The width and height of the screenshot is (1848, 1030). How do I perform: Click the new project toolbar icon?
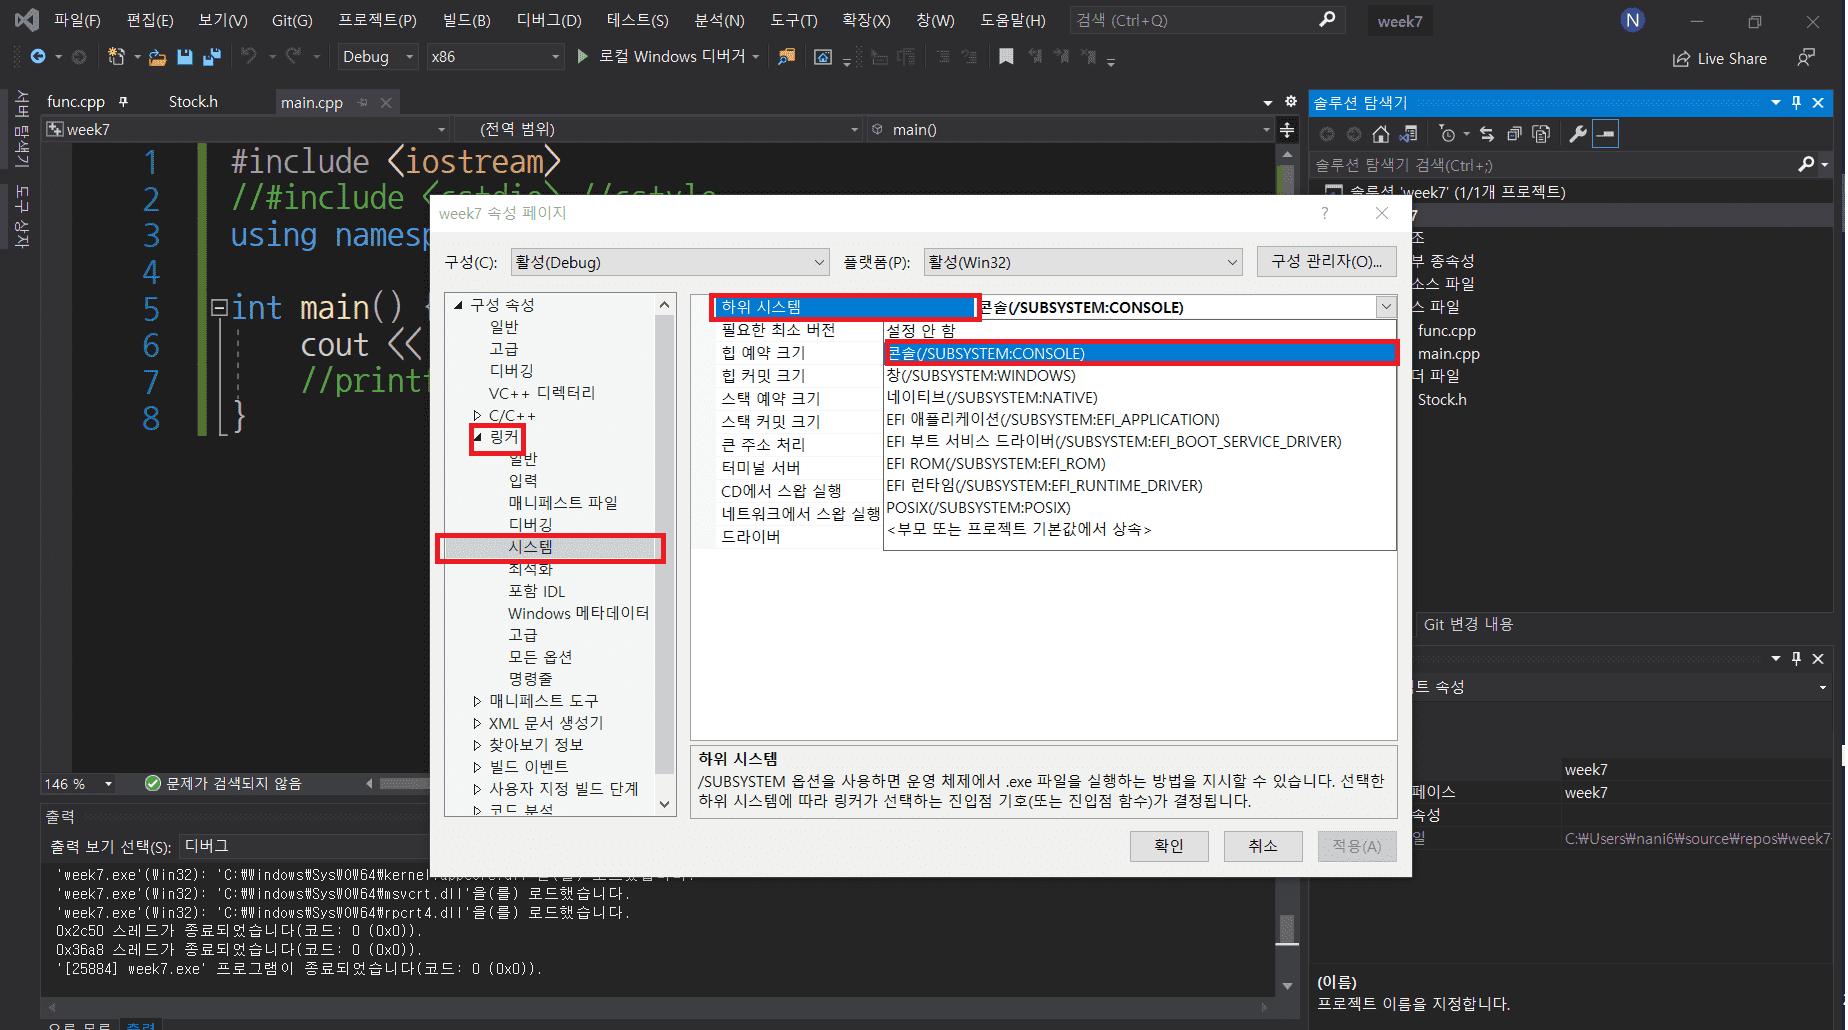(x=116, y=57)
